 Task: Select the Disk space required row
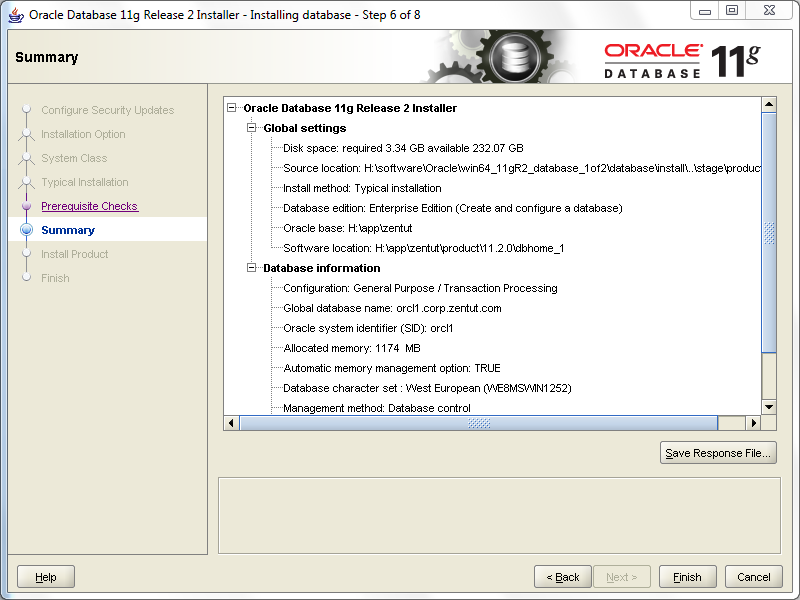coord(403,148)
